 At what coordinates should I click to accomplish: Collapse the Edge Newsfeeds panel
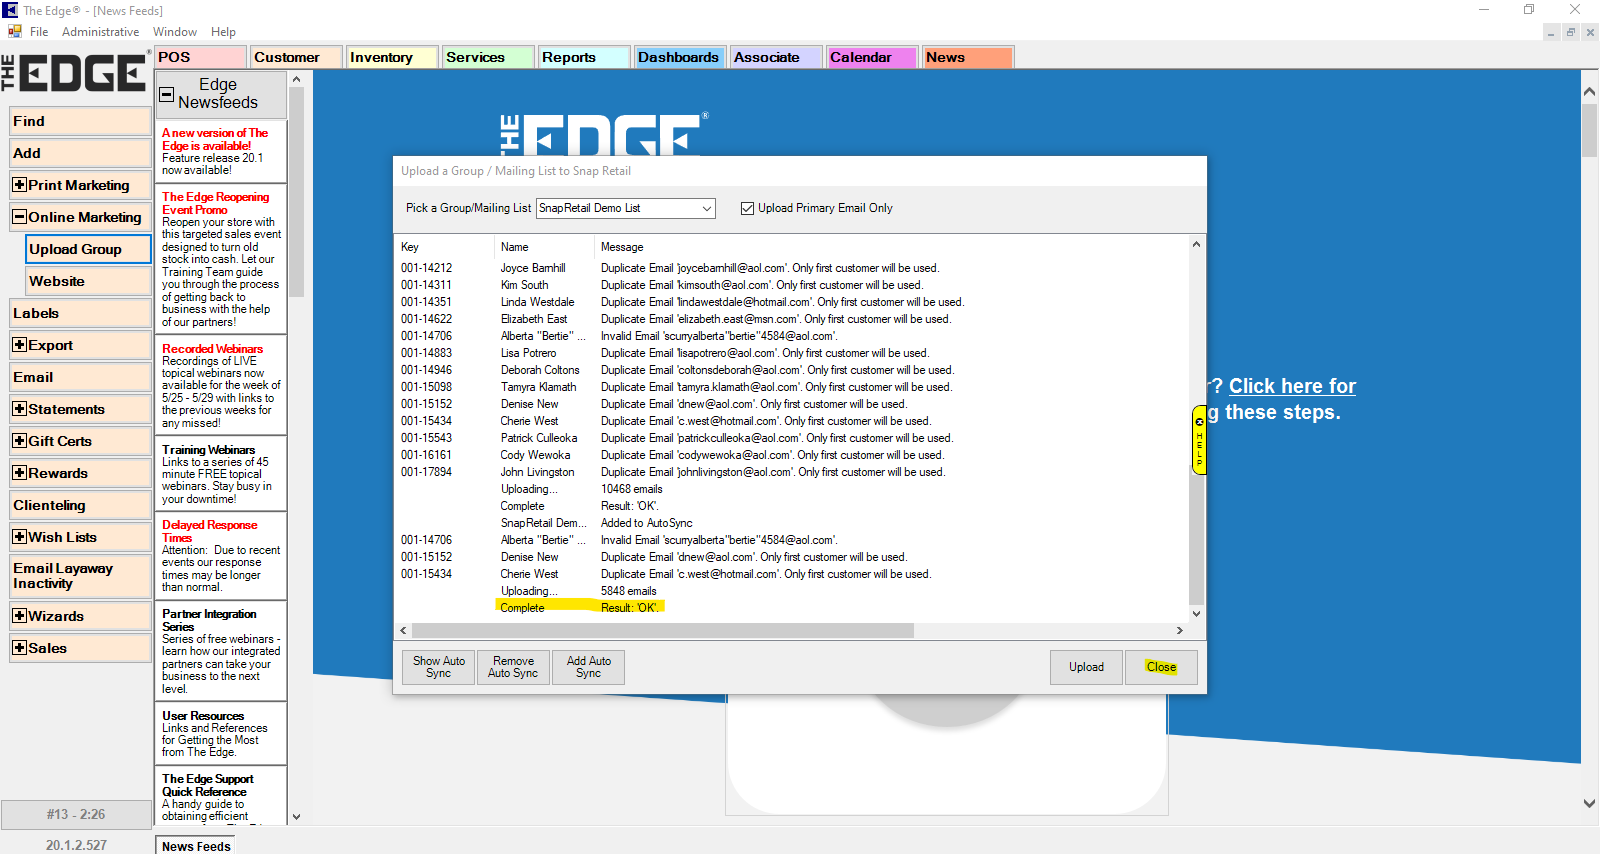pyautogui.click(x=167, y=95)
